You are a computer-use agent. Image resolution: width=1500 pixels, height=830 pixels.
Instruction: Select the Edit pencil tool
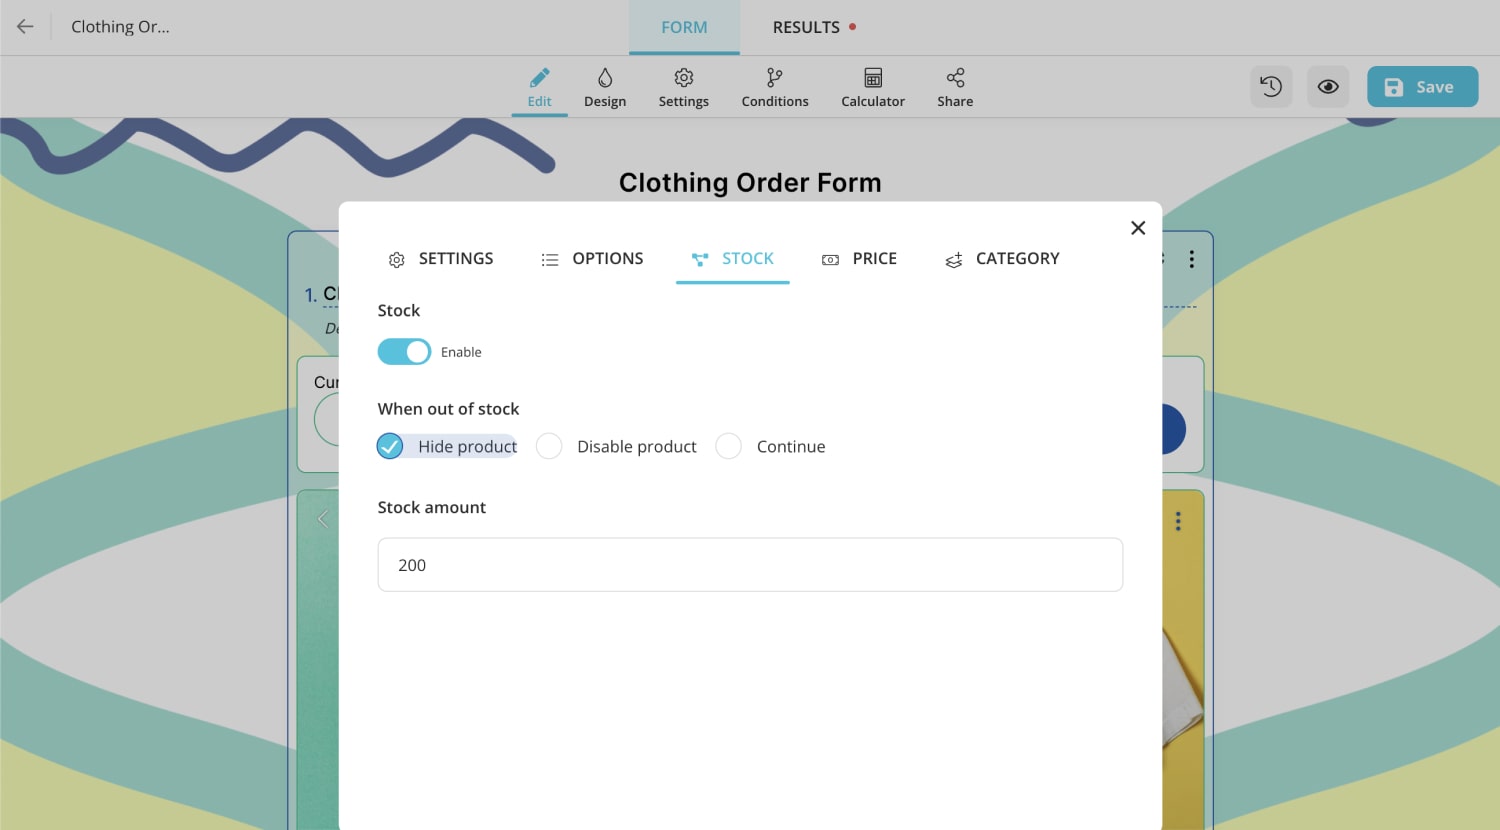(539, 86)
